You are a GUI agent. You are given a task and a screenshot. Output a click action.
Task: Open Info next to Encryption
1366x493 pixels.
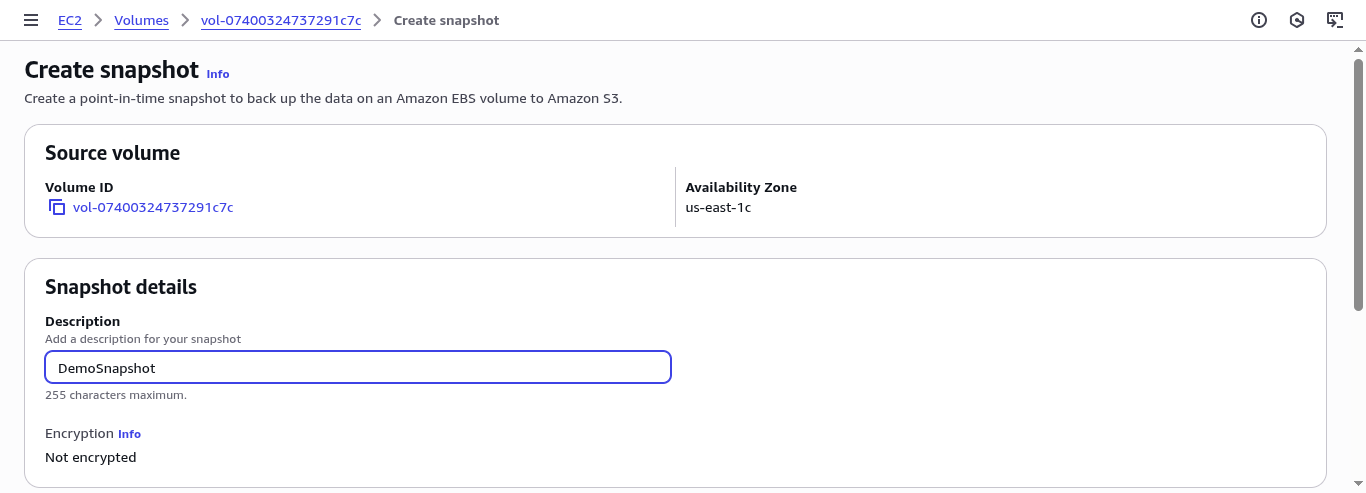(129, 434)
